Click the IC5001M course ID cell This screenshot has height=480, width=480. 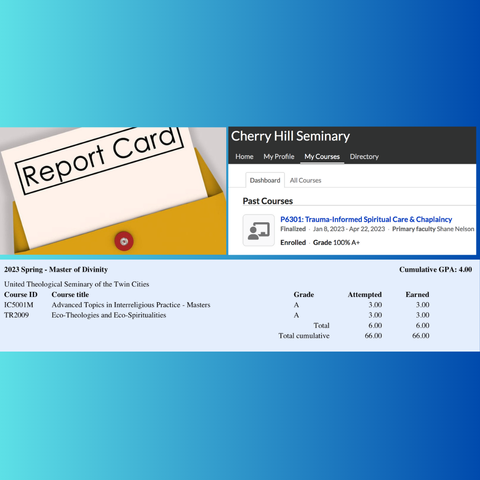(x=19, y=305)
